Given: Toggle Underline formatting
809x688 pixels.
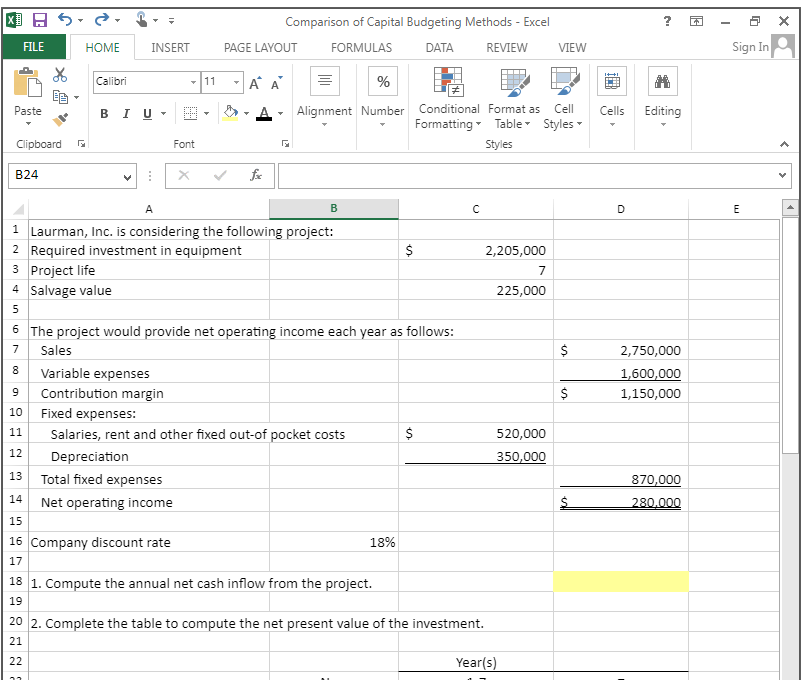Looking at the screenshot, I should (x=148, y=114).
